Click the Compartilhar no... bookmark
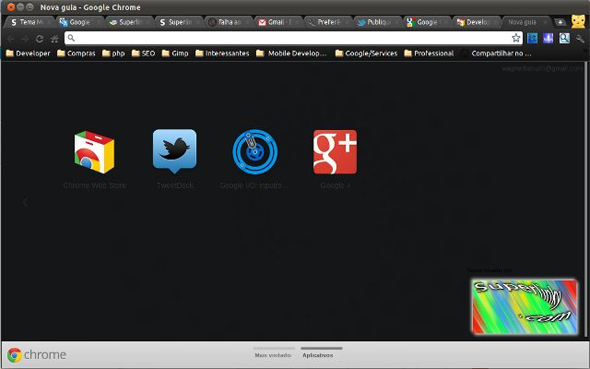Image resolution: width=590 pixels, height=369 pixels. click(497, 53)
